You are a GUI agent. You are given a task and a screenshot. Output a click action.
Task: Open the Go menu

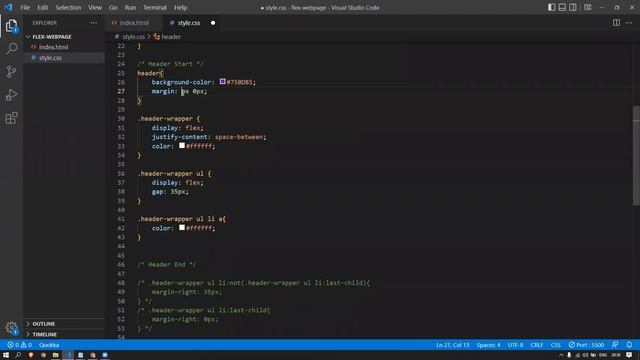point(113,7)
